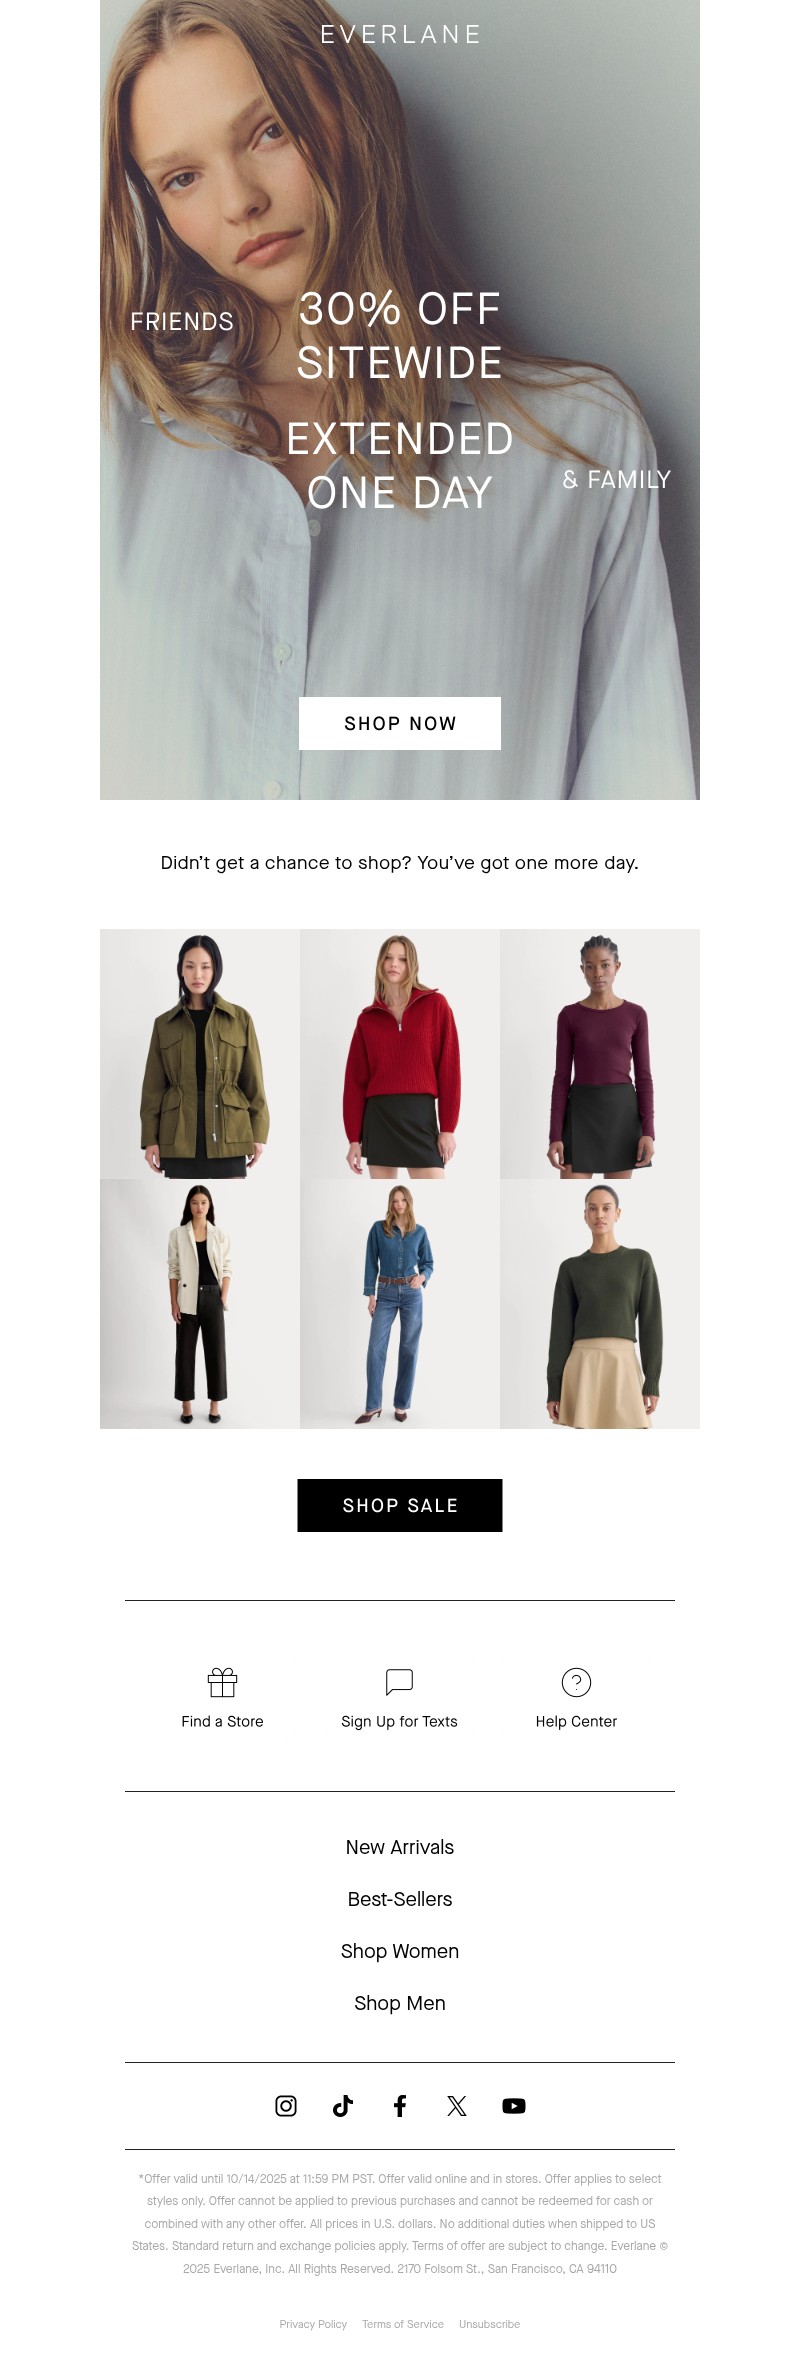Open the TikTok social icon
The height and width of the screenshot is (2378, 800).
pos(343,2105)
